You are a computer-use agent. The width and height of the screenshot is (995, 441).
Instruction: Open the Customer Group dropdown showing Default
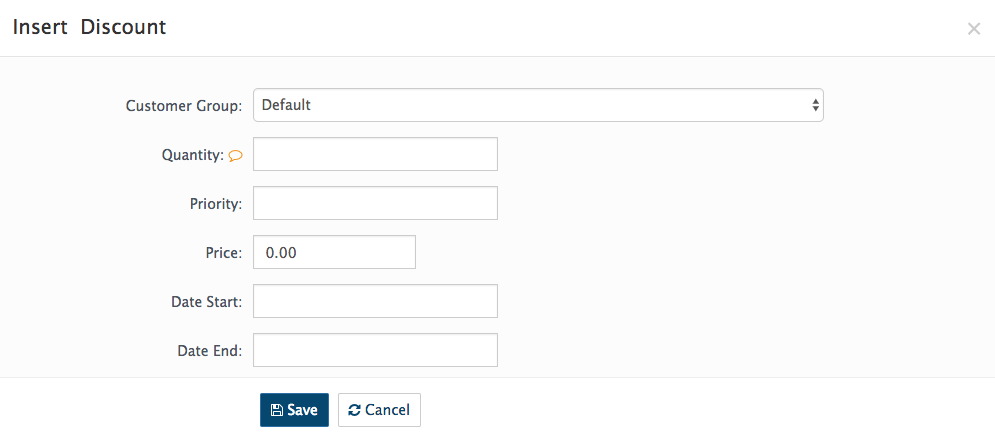pos(538,105)
